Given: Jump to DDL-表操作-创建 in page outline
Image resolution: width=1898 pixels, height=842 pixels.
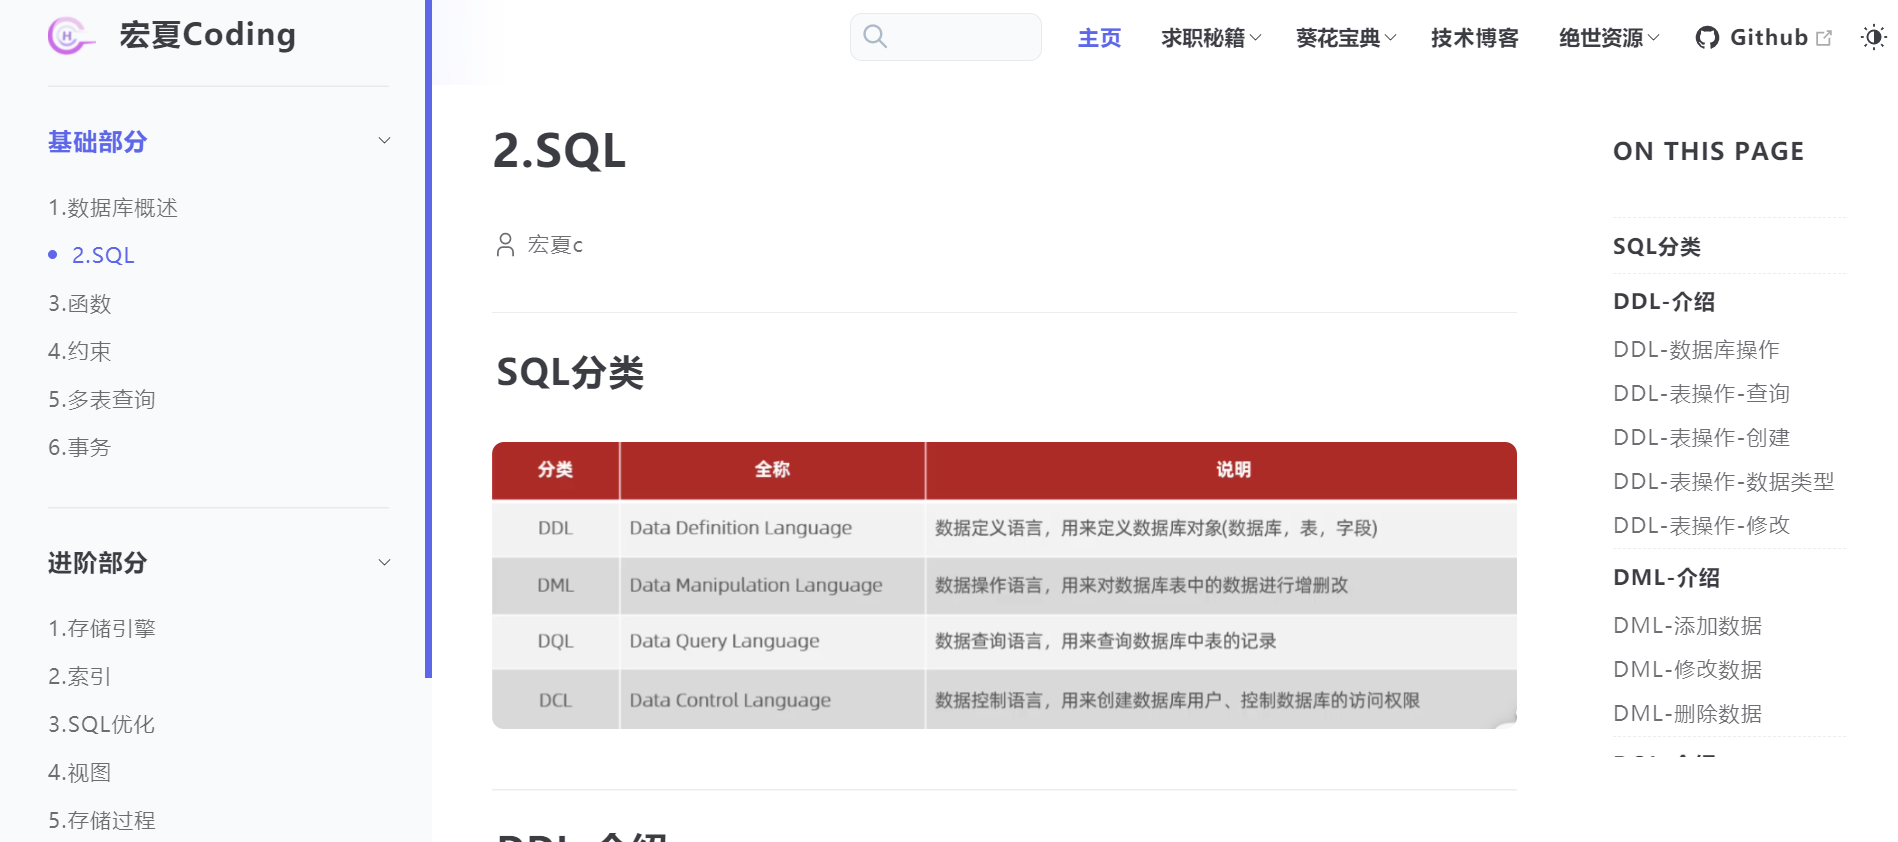Looking at the screenshot, I should [1701, 438].
